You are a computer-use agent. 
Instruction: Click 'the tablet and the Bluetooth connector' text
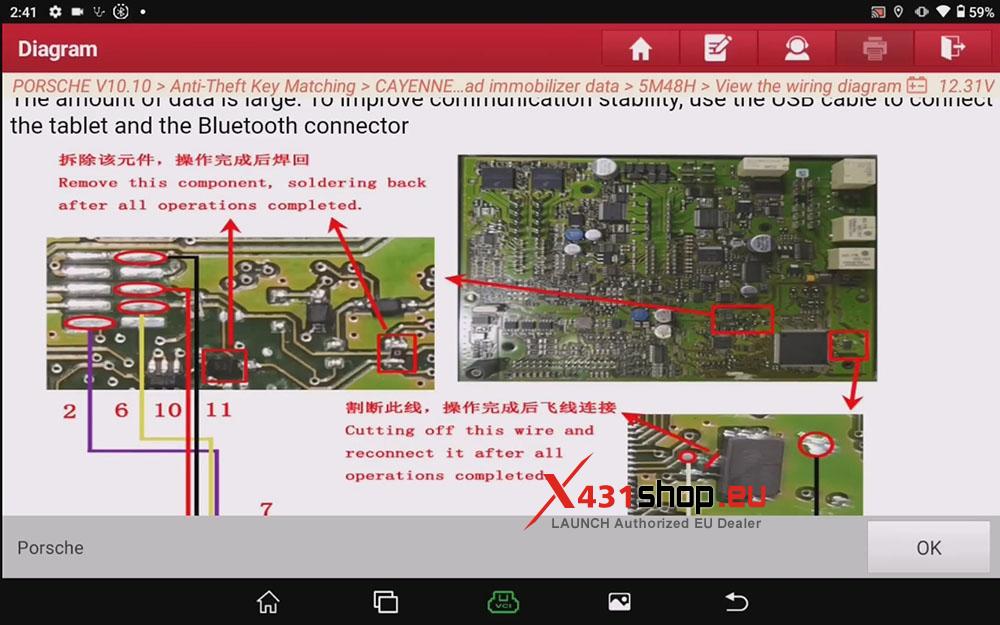point(209,126)
